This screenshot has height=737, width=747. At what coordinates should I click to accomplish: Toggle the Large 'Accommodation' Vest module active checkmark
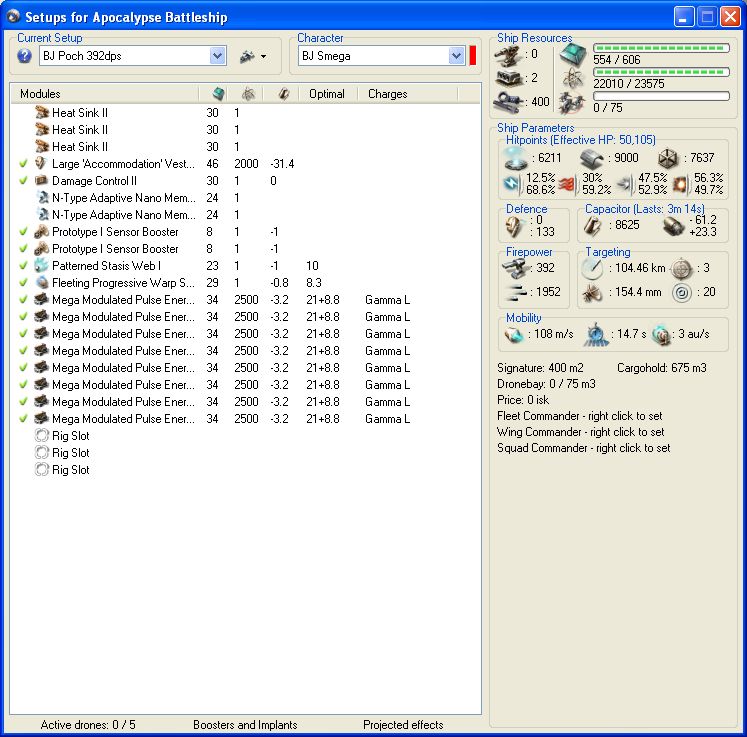[23, 164]
